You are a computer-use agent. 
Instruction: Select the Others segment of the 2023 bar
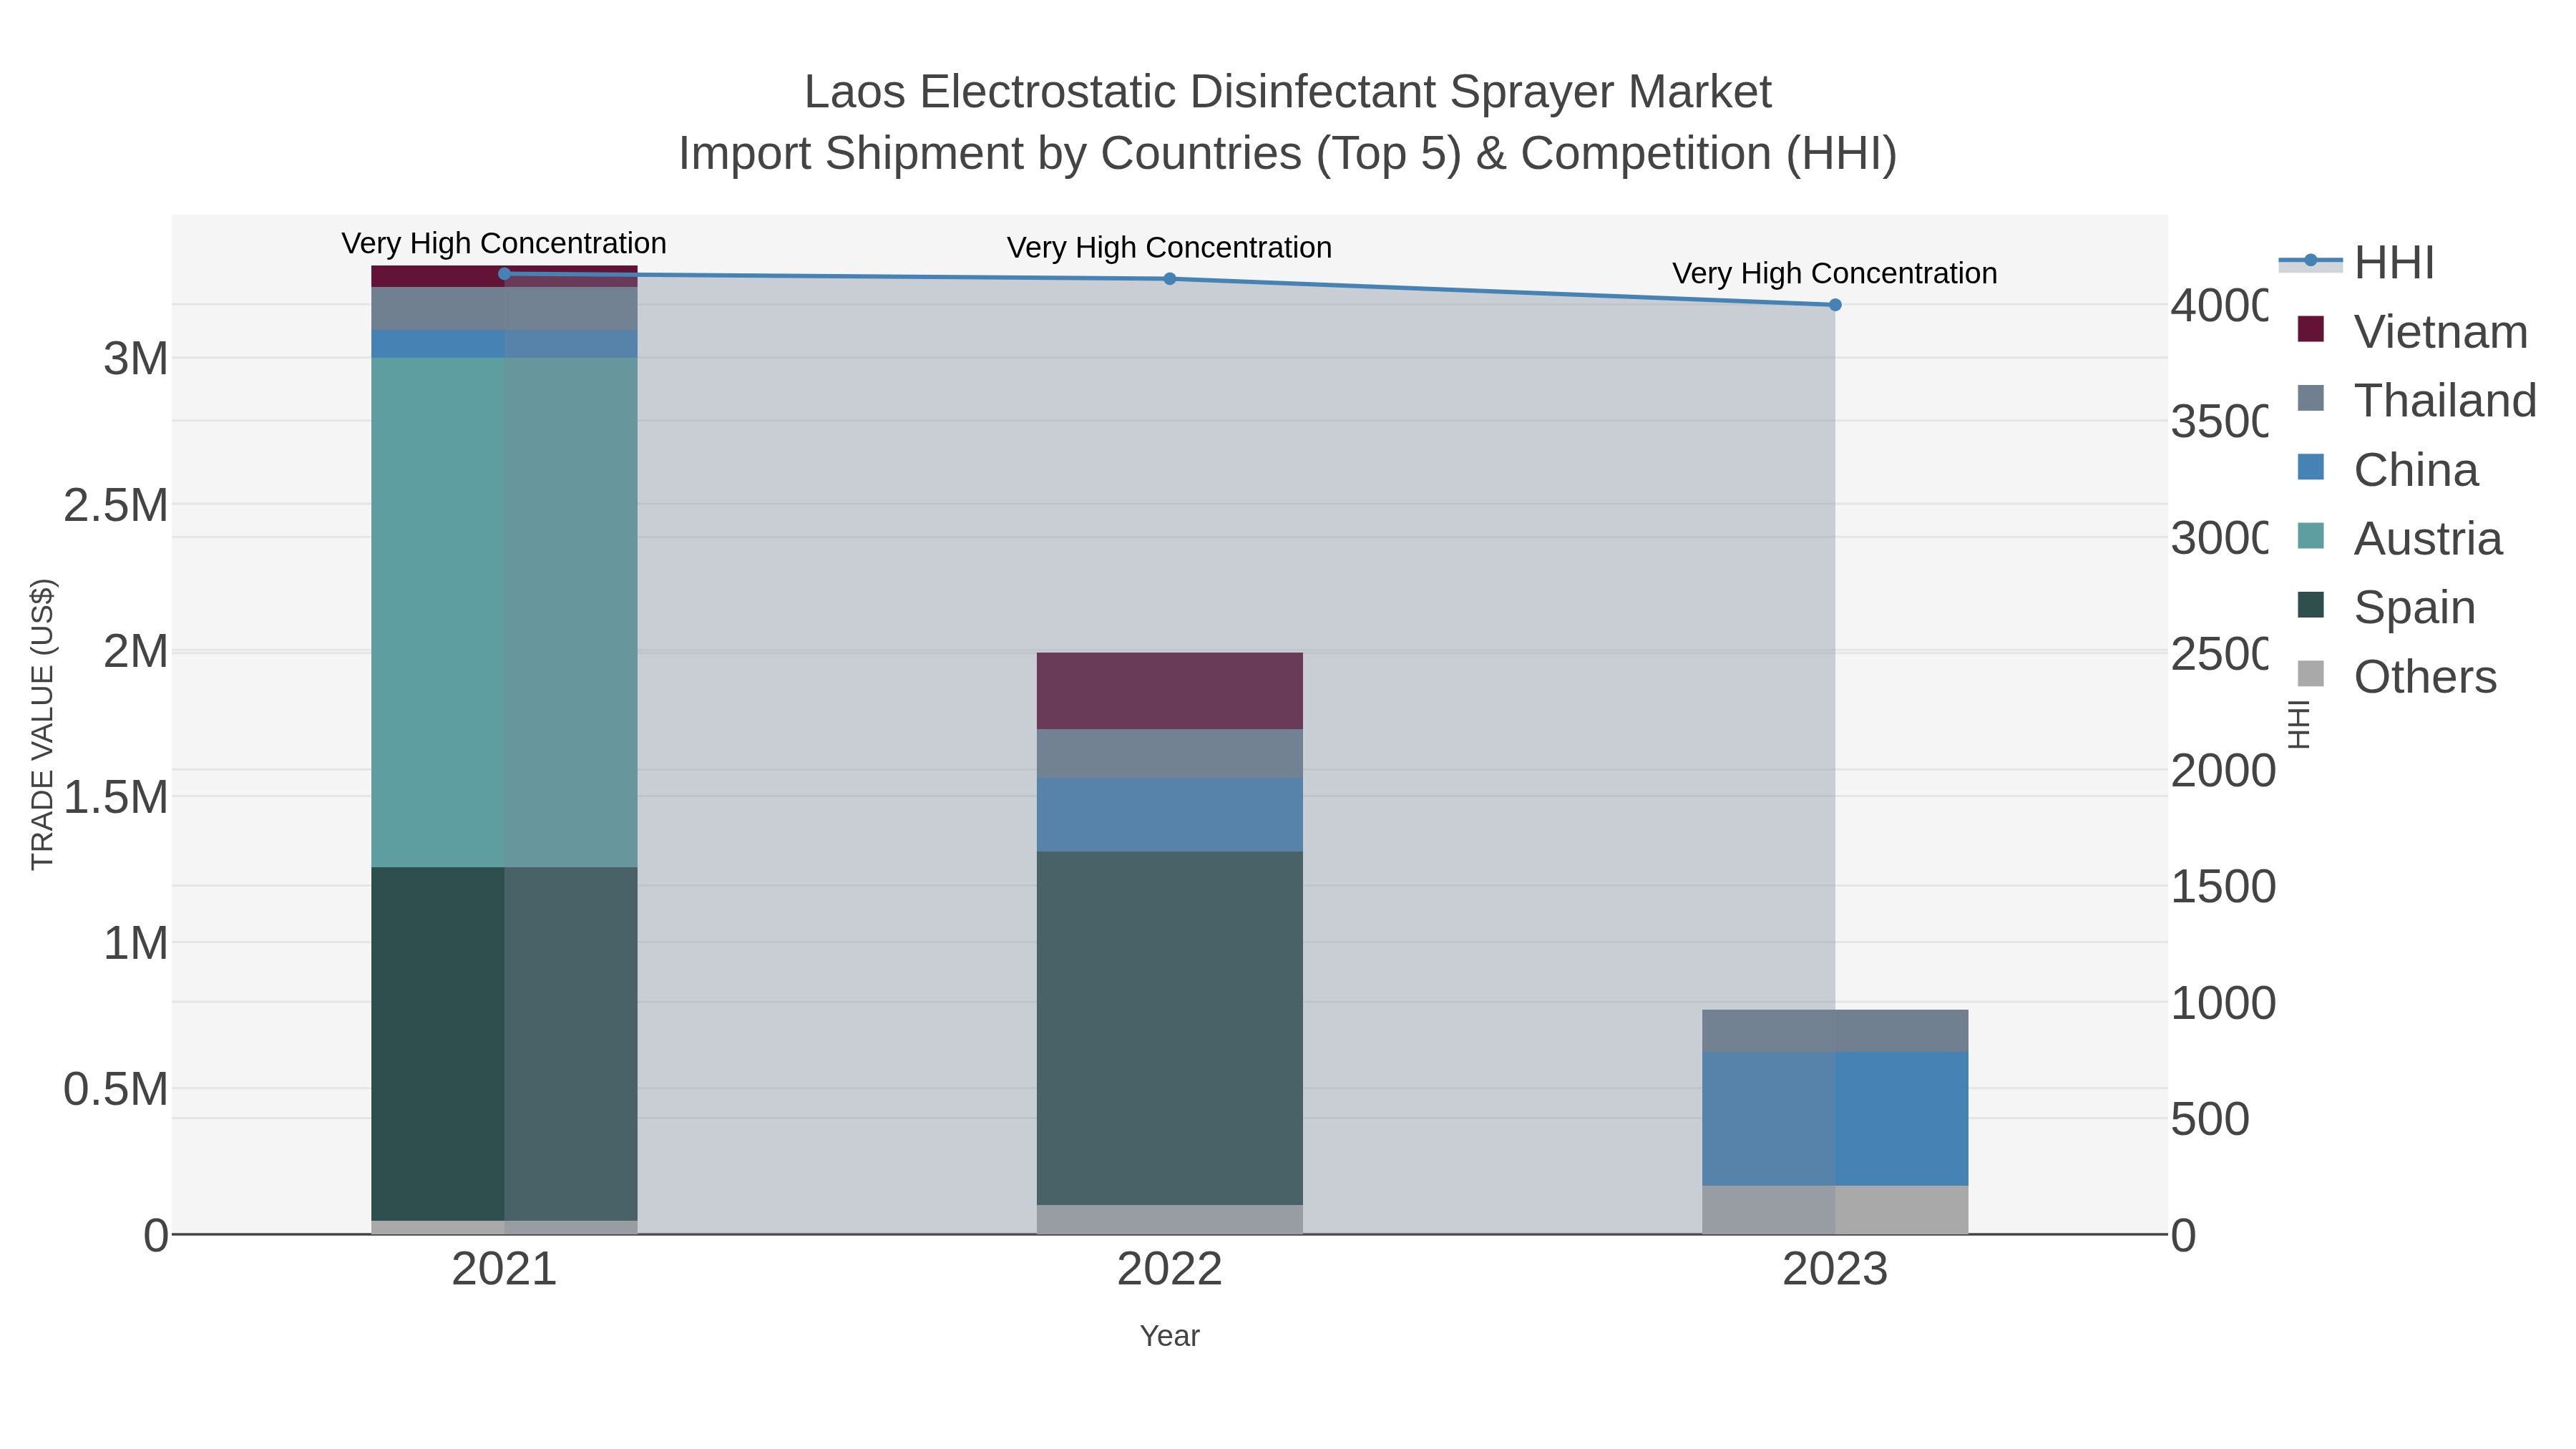tap(1835, 1210)
